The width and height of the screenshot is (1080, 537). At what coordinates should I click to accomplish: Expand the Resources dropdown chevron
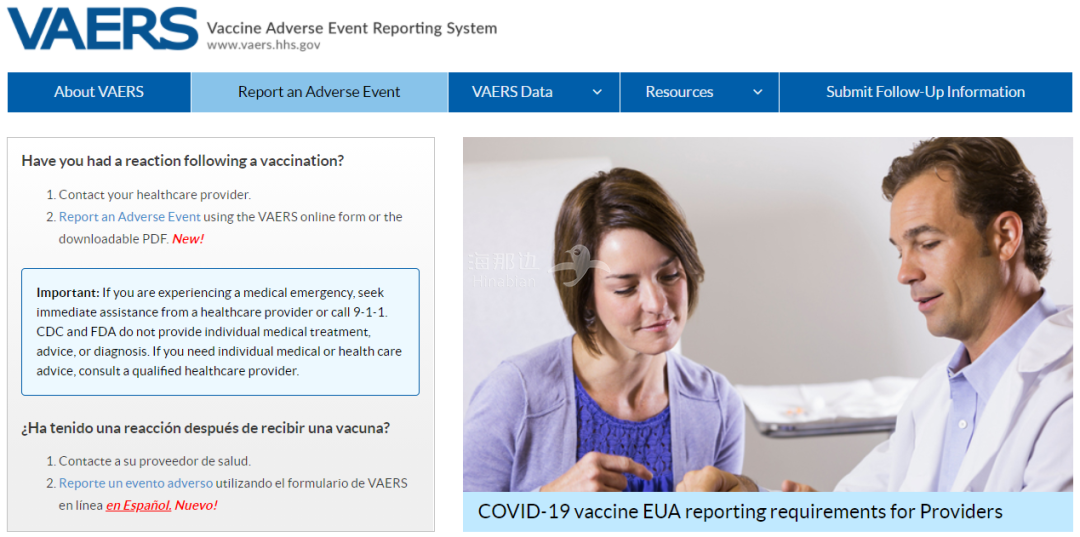758,92
